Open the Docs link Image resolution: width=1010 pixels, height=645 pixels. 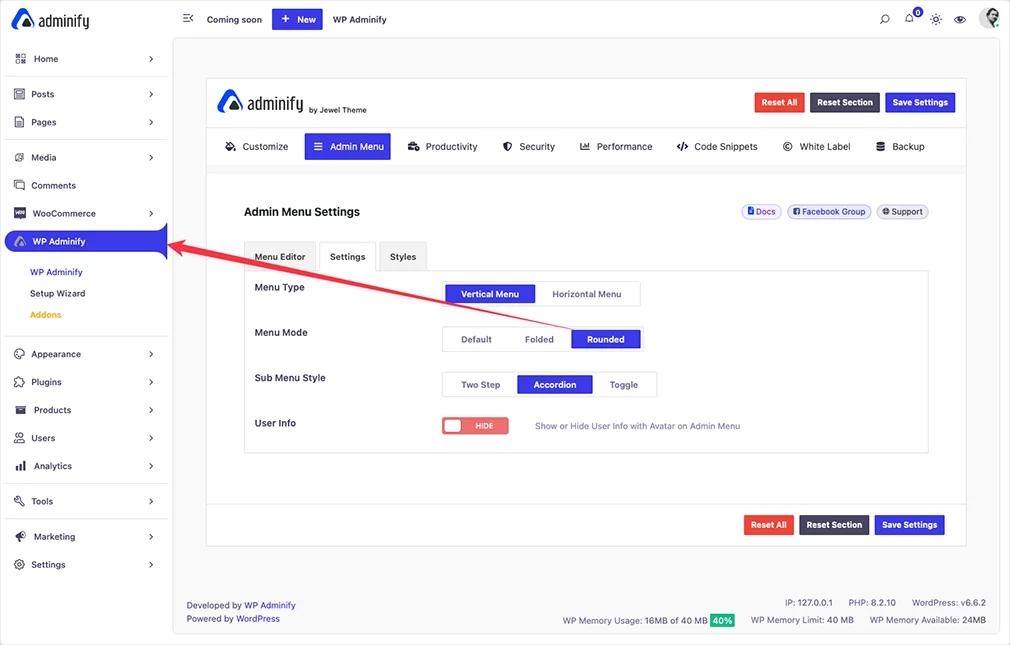(761, 211)
